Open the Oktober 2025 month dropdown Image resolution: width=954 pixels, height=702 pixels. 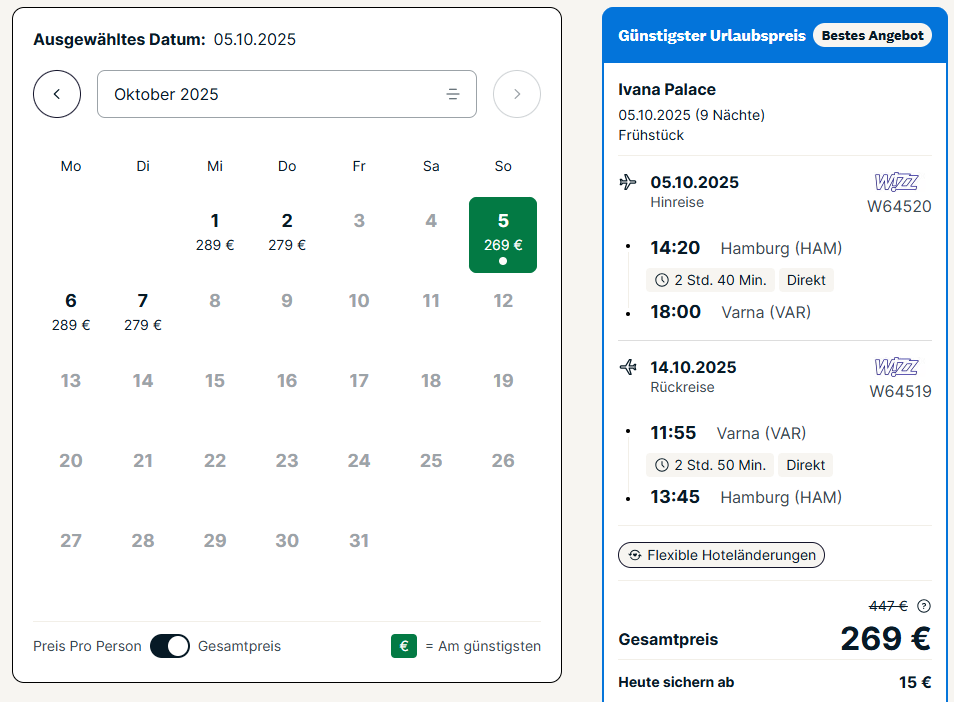click(286, 94)
